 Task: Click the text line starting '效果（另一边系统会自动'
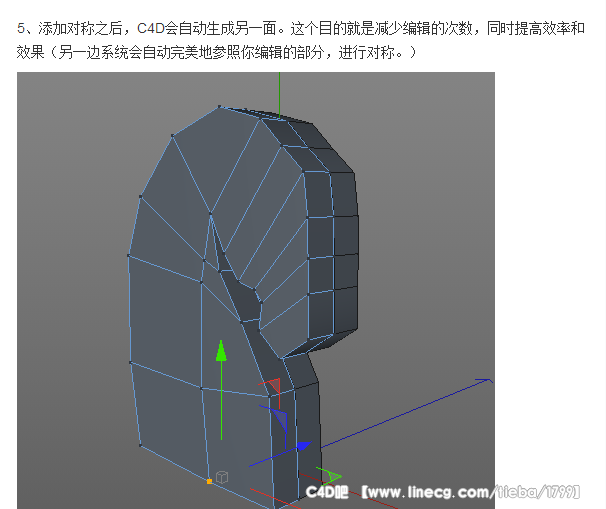216,52
